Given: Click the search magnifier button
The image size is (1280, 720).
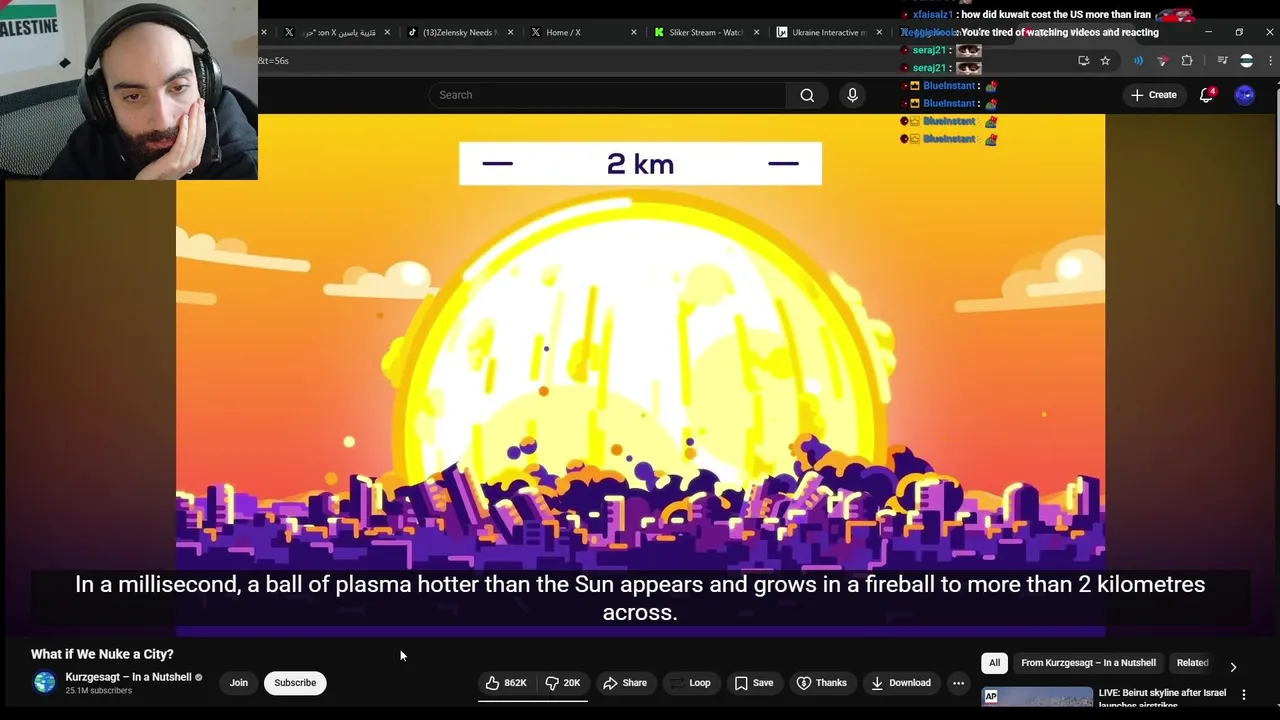Looking at the screenshot, I should pyautogui.click(x=807, y=95).
